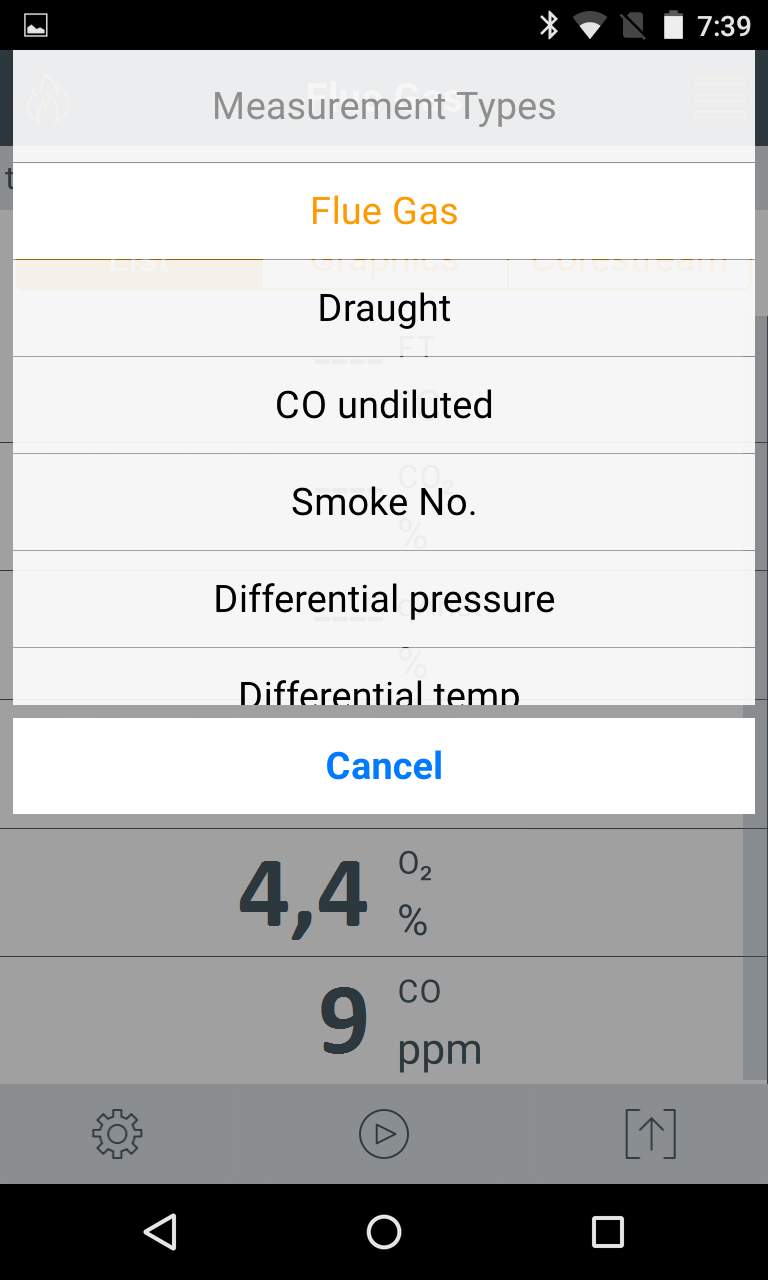Choose Draught from the list
Screen dimensions: 768x1280
tap(384, 308)
